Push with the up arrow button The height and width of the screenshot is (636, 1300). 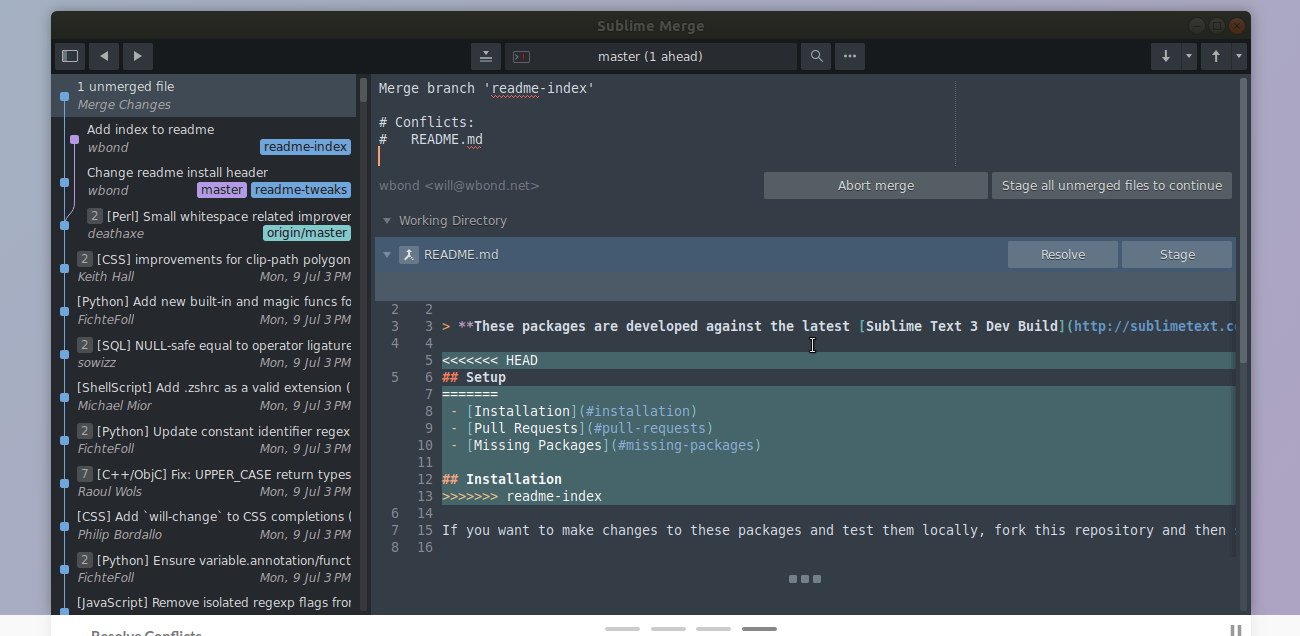[x=1216, y=56]
